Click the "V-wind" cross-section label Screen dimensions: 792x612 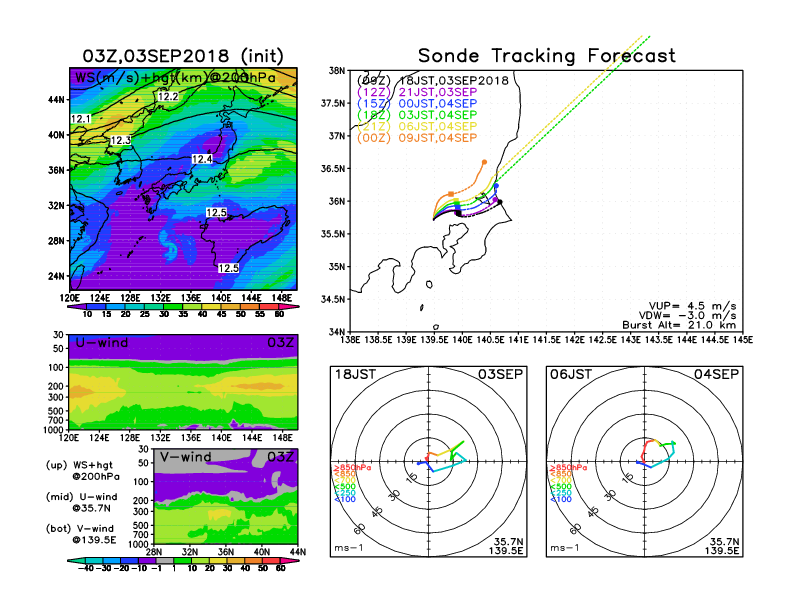(x=185, y=457)
